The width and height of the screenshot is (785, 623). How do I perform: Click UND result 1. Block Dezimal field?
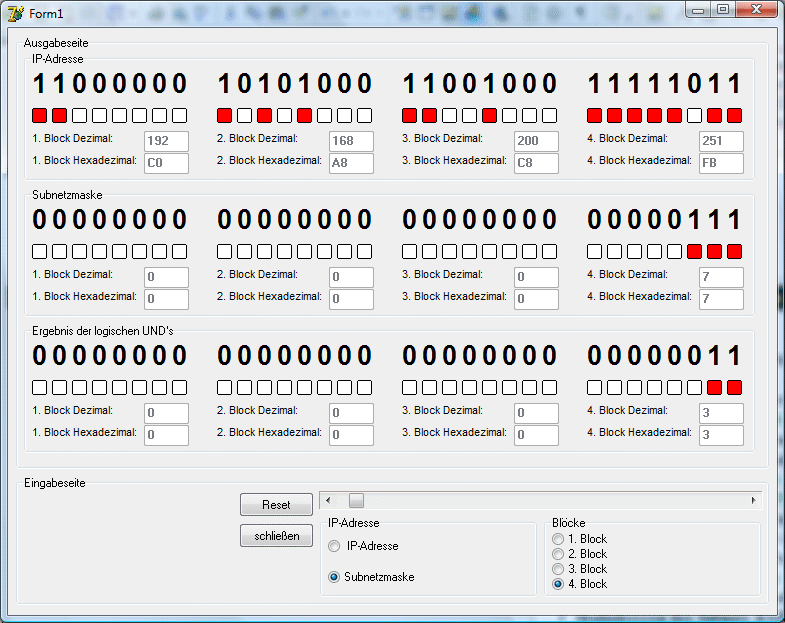[x=166, y=413]
